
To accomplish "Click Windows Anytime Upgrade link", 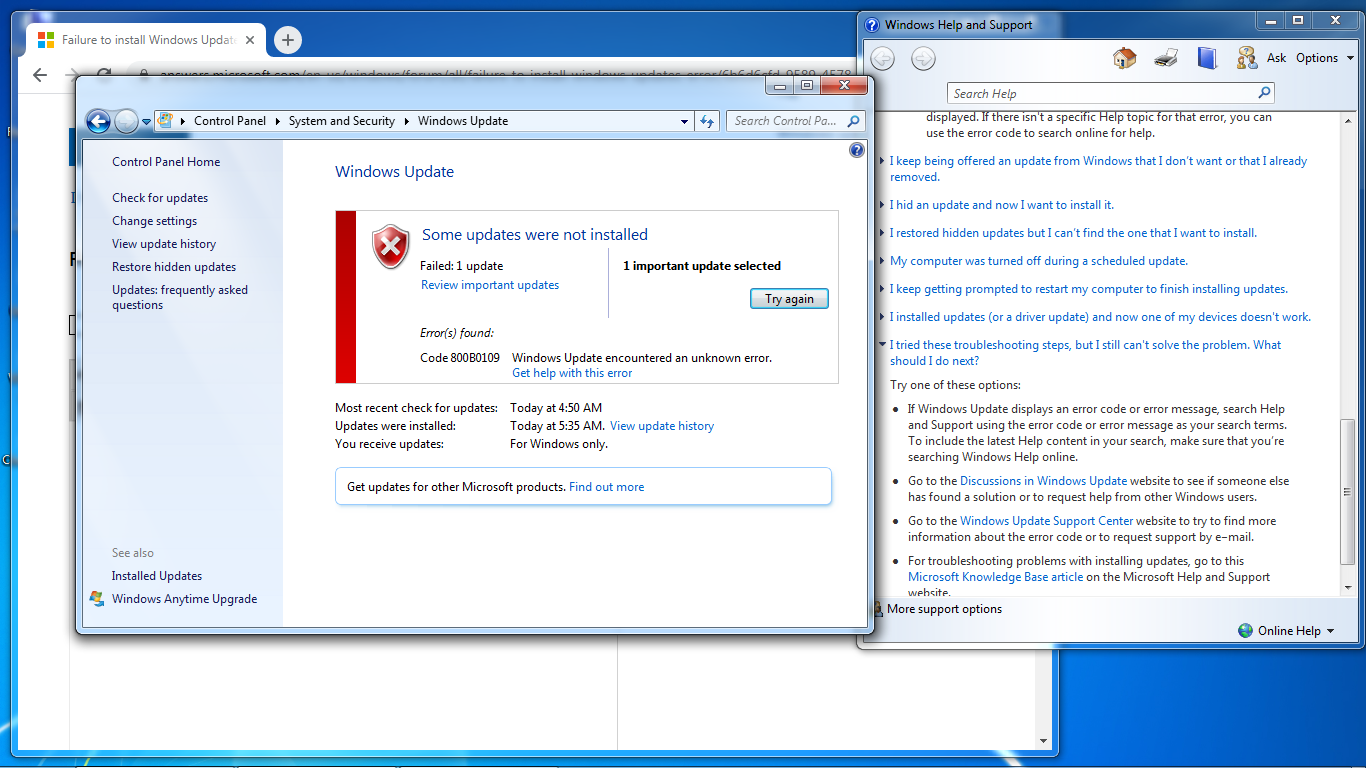I will 184,599.
